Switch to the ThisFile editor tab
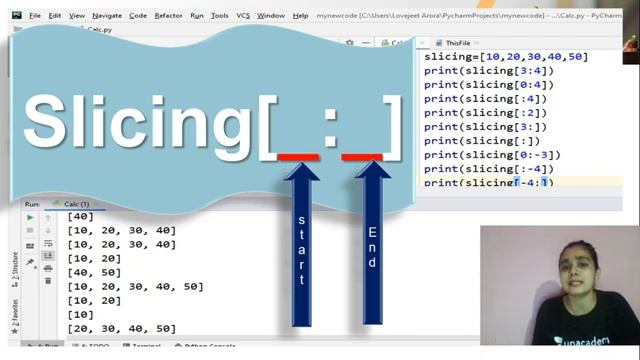This screenshot has height=360, width=640. [x=458, y=43]
